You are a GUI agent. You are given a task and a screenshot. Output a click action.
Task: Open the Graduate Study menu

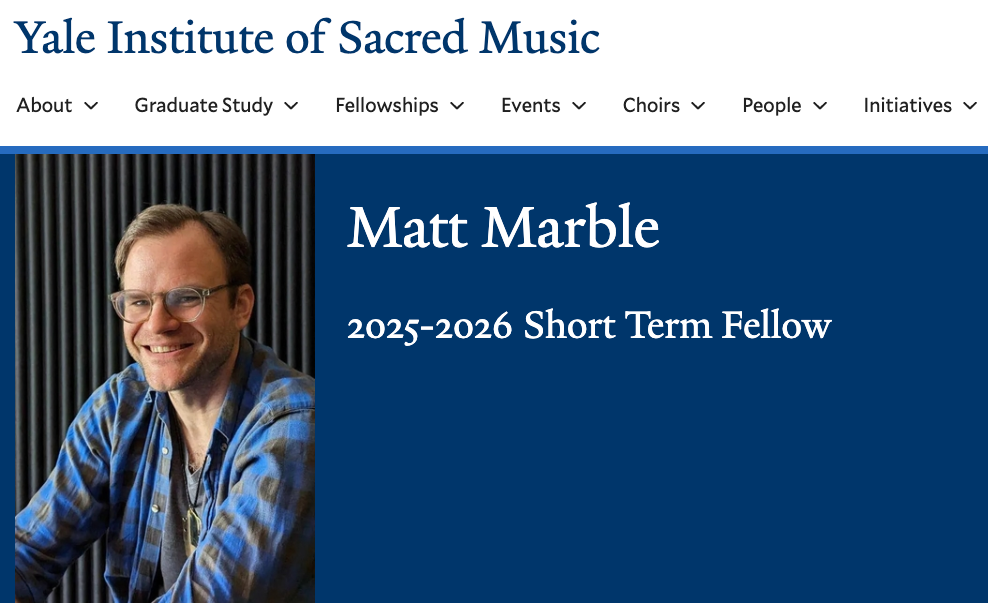point(203,105)
